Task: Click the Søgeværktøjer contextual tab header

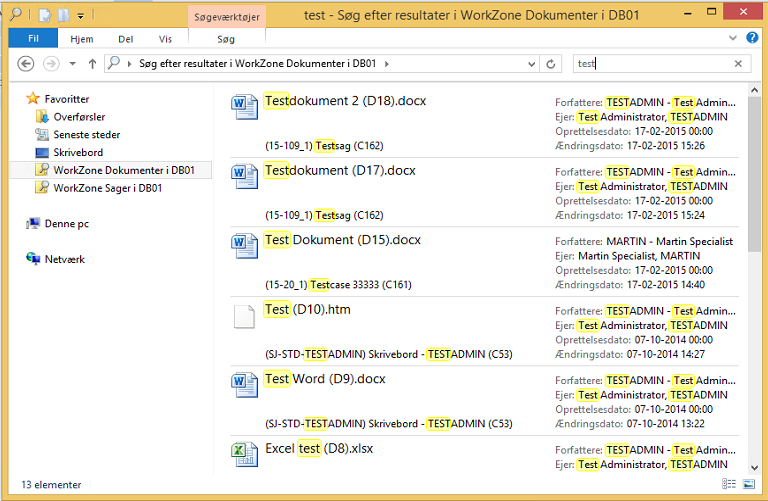Action: click(227, 17)
